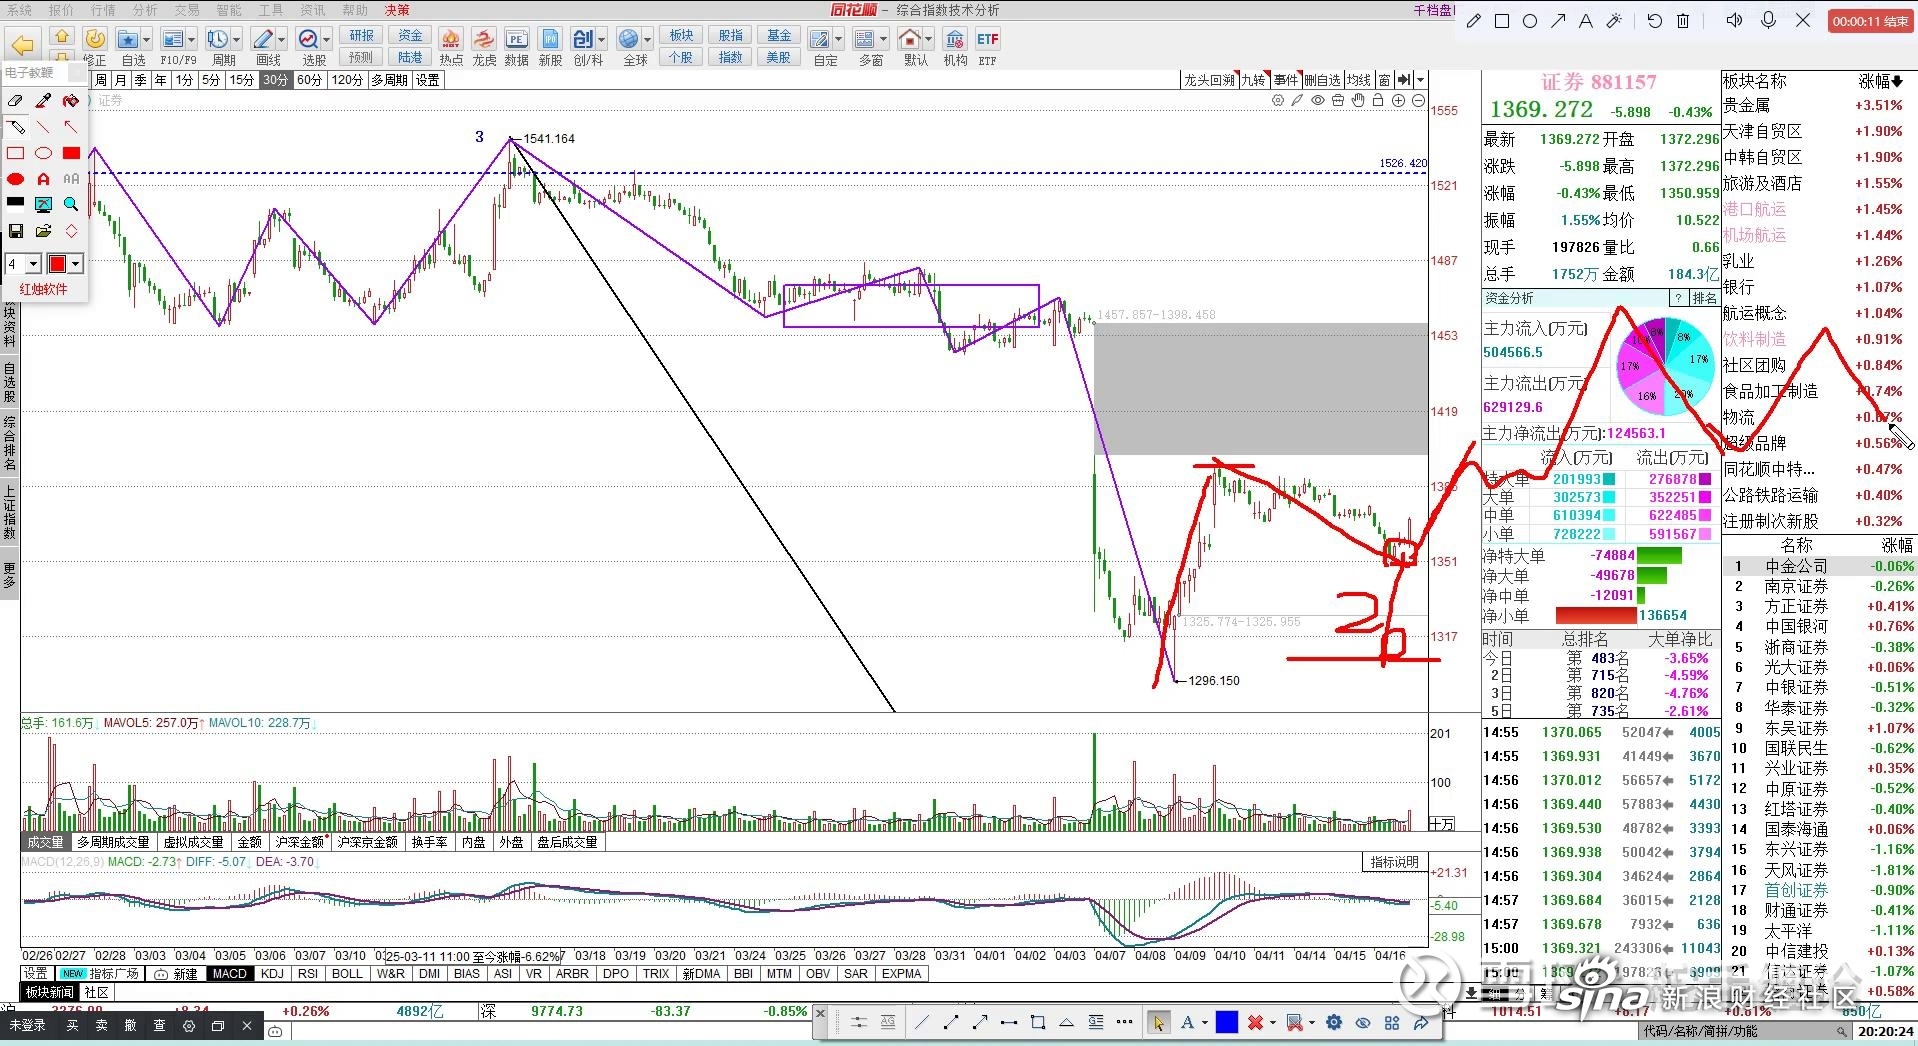The width and height of the screenshot is (1918, 1046).
Task: Expand the red X delete dropdown arrow
Action: coord(1273,1023)
